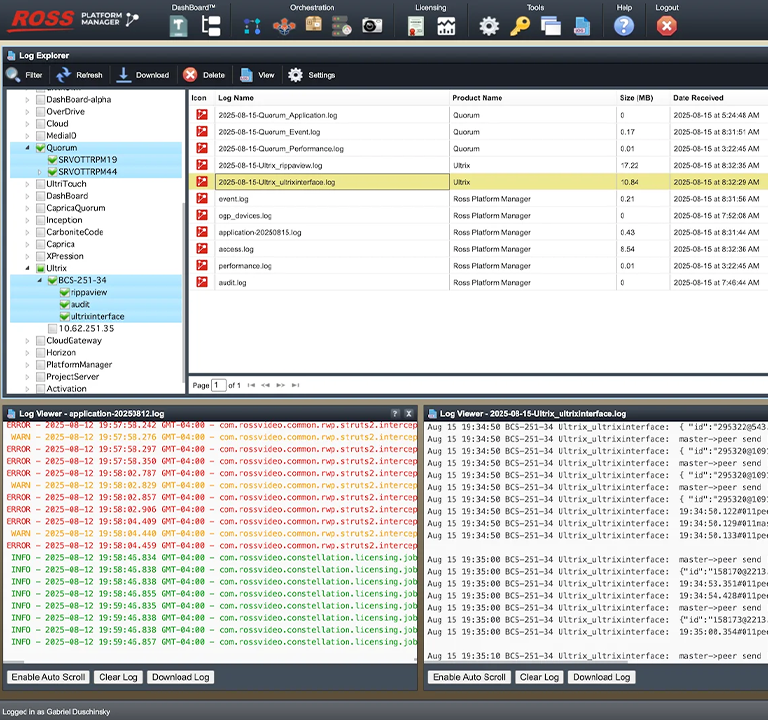Click the page number input field
The image size is (768, 720).
click(x=218, y=385)
